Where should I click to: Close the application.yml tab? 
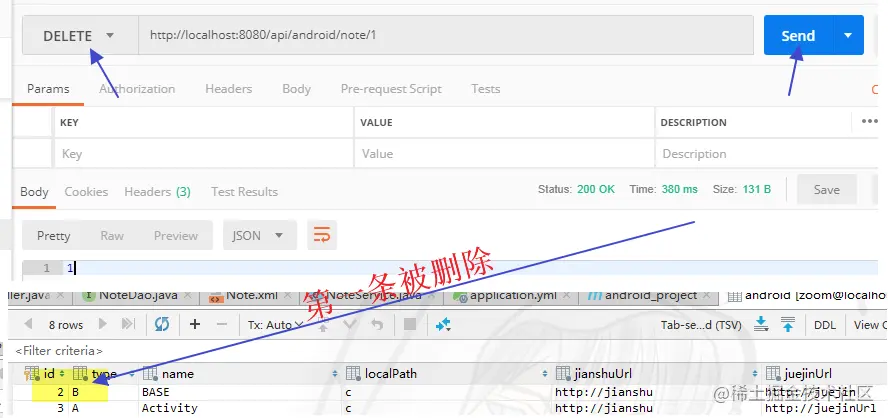(x=567, y=296)
